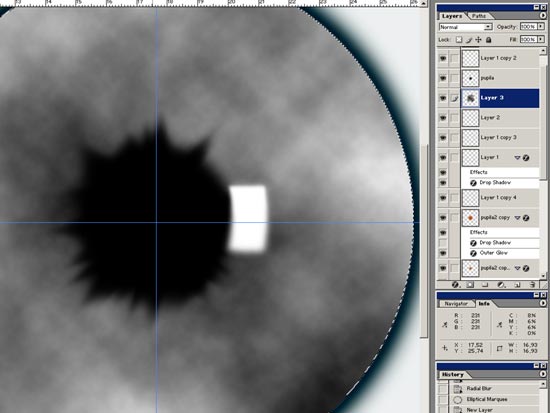The image size is (550, 413).
Task: Open the Normal blend mode dropdown
Action: click(x=465, y=27)
